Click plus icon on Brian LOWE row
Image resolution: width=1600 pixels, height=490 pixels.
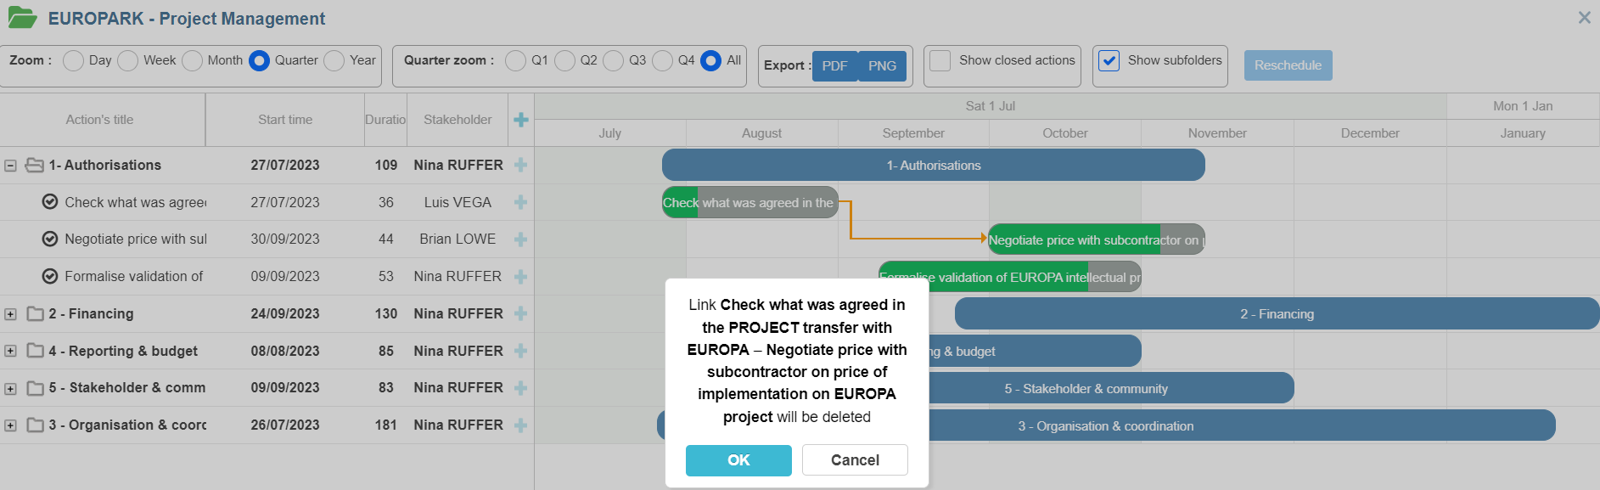521,239
